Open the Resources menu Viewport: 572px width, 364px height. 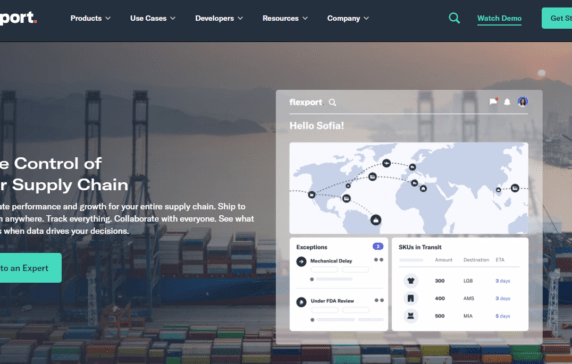[285, 18]
